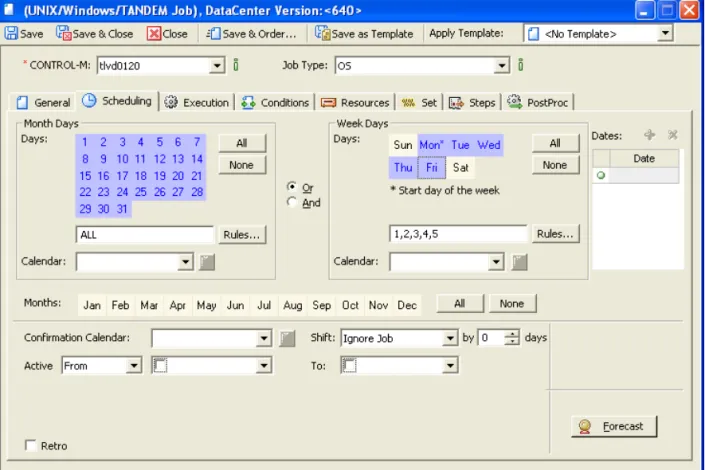
Task: Open the Job Type dropdown showing OS
Action: [x=501, y=66]
